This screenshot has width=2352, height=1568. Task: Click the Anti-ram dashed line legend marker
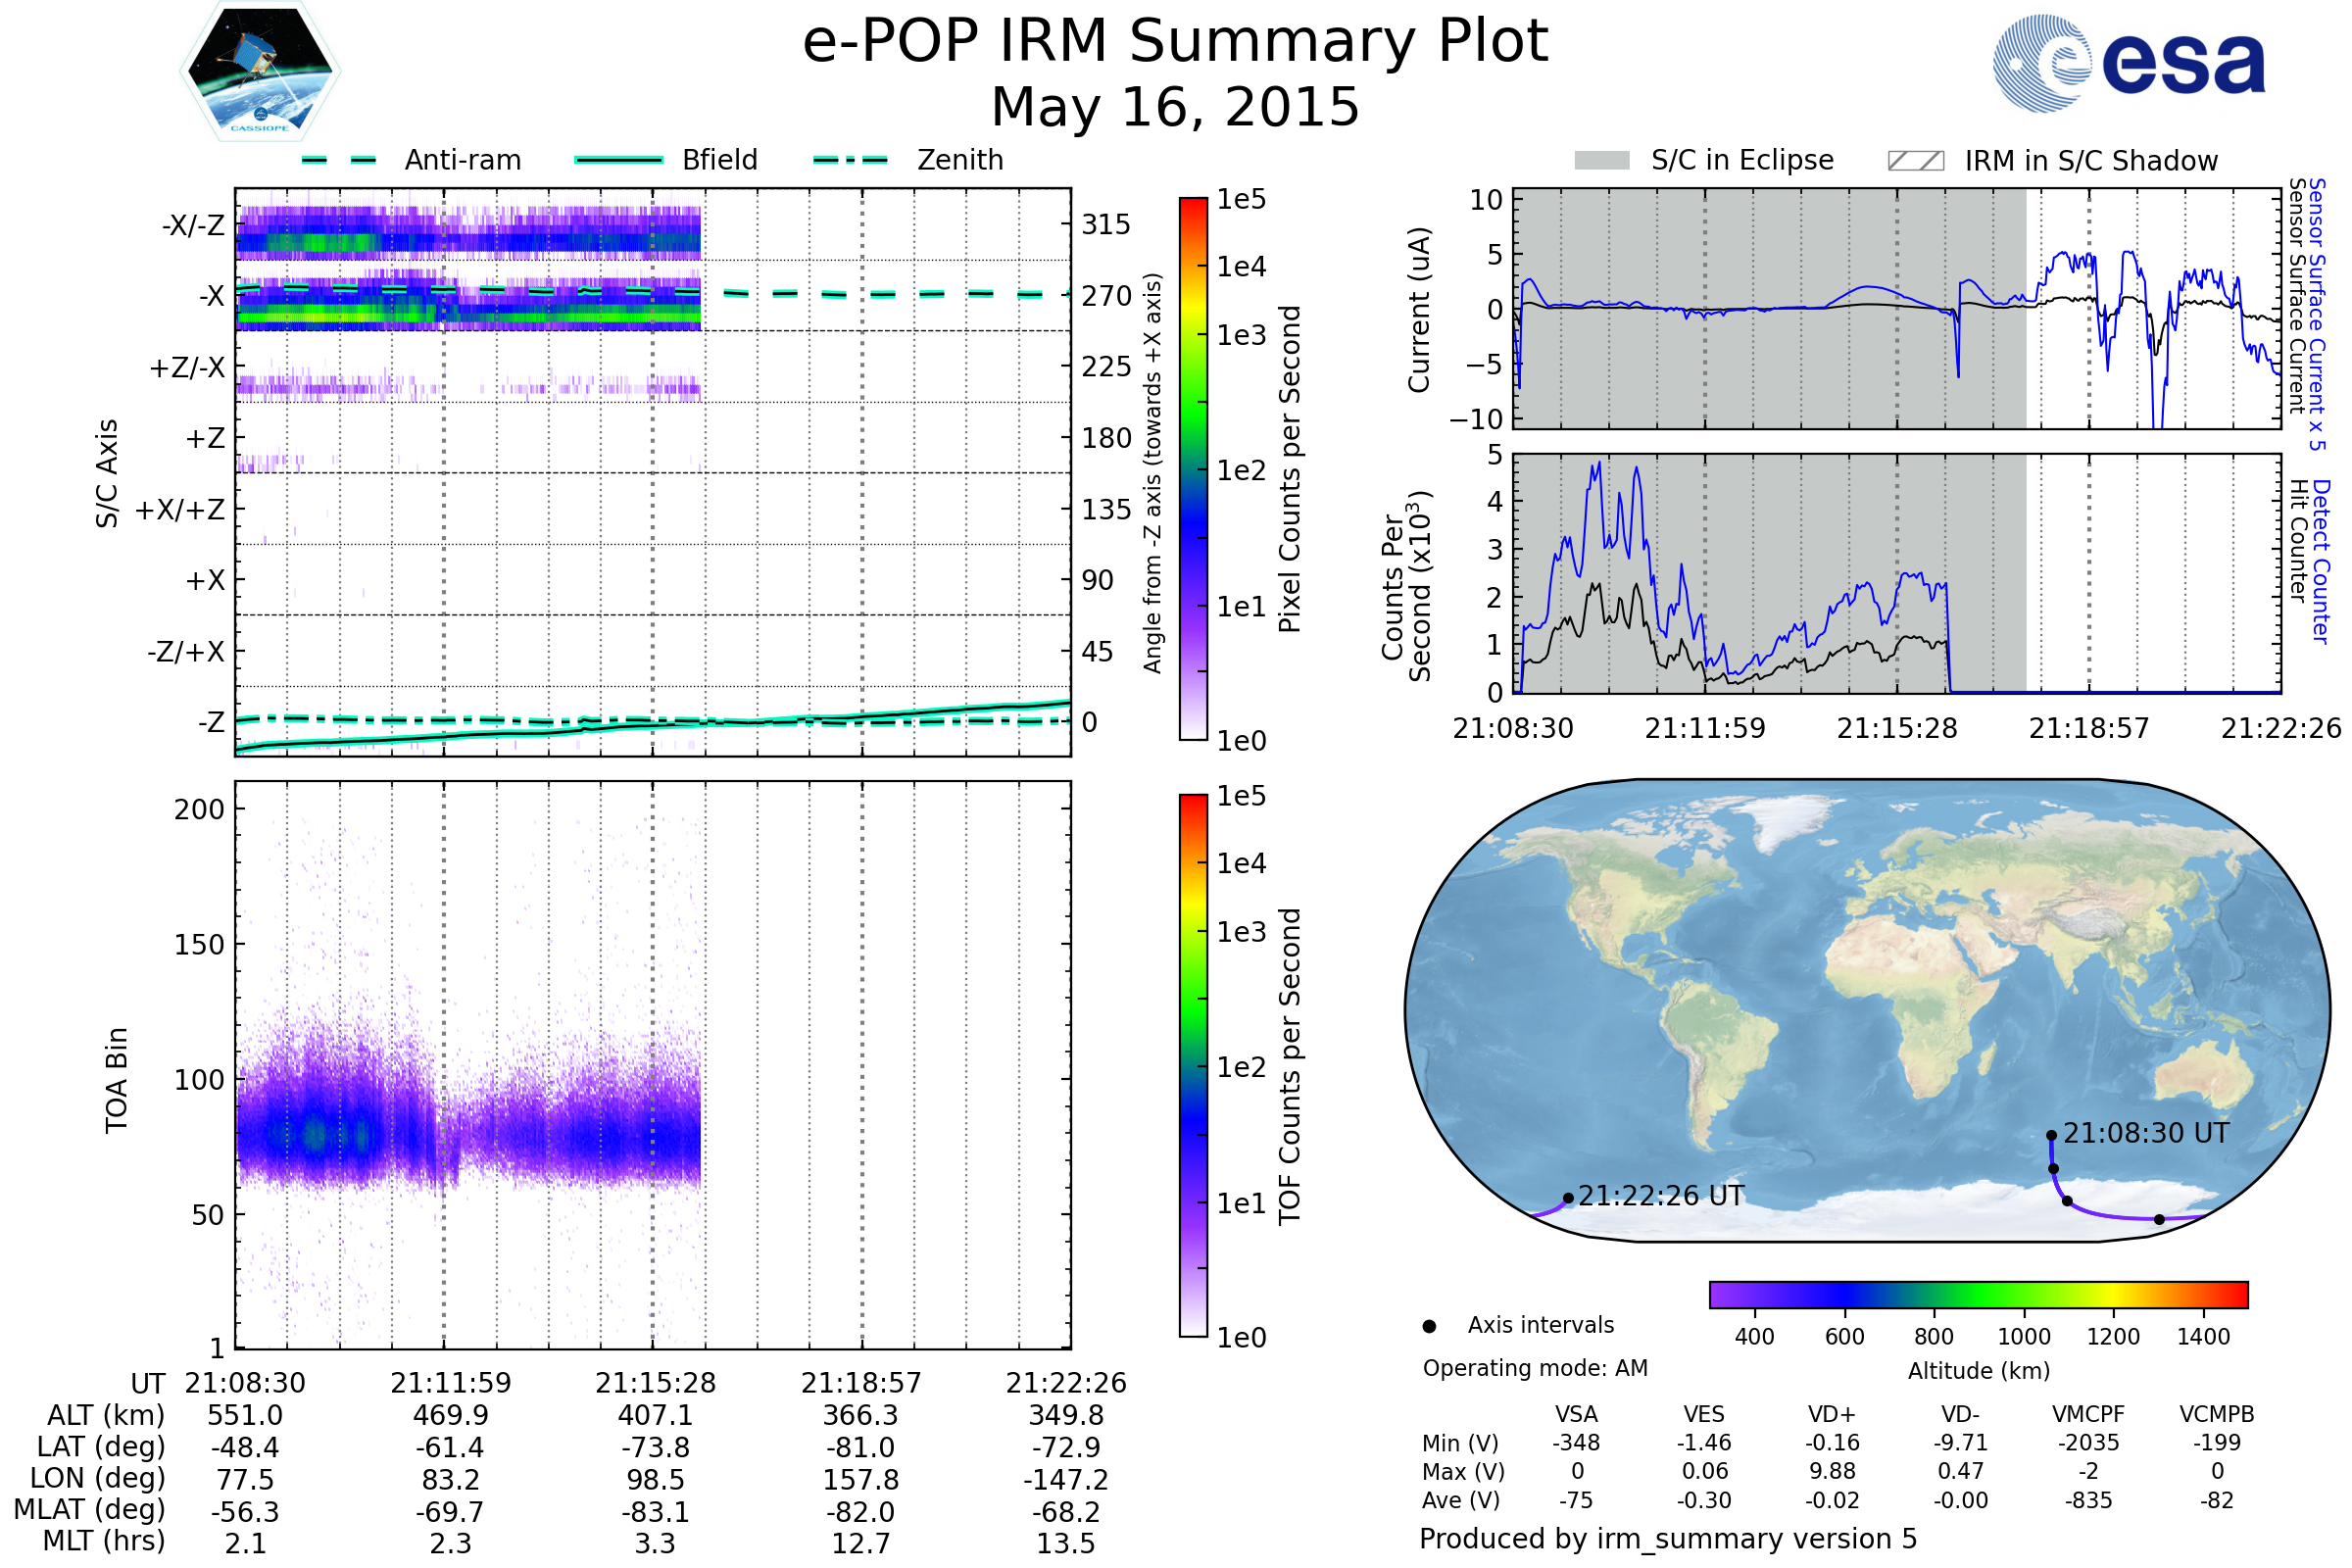pos(339,160)
